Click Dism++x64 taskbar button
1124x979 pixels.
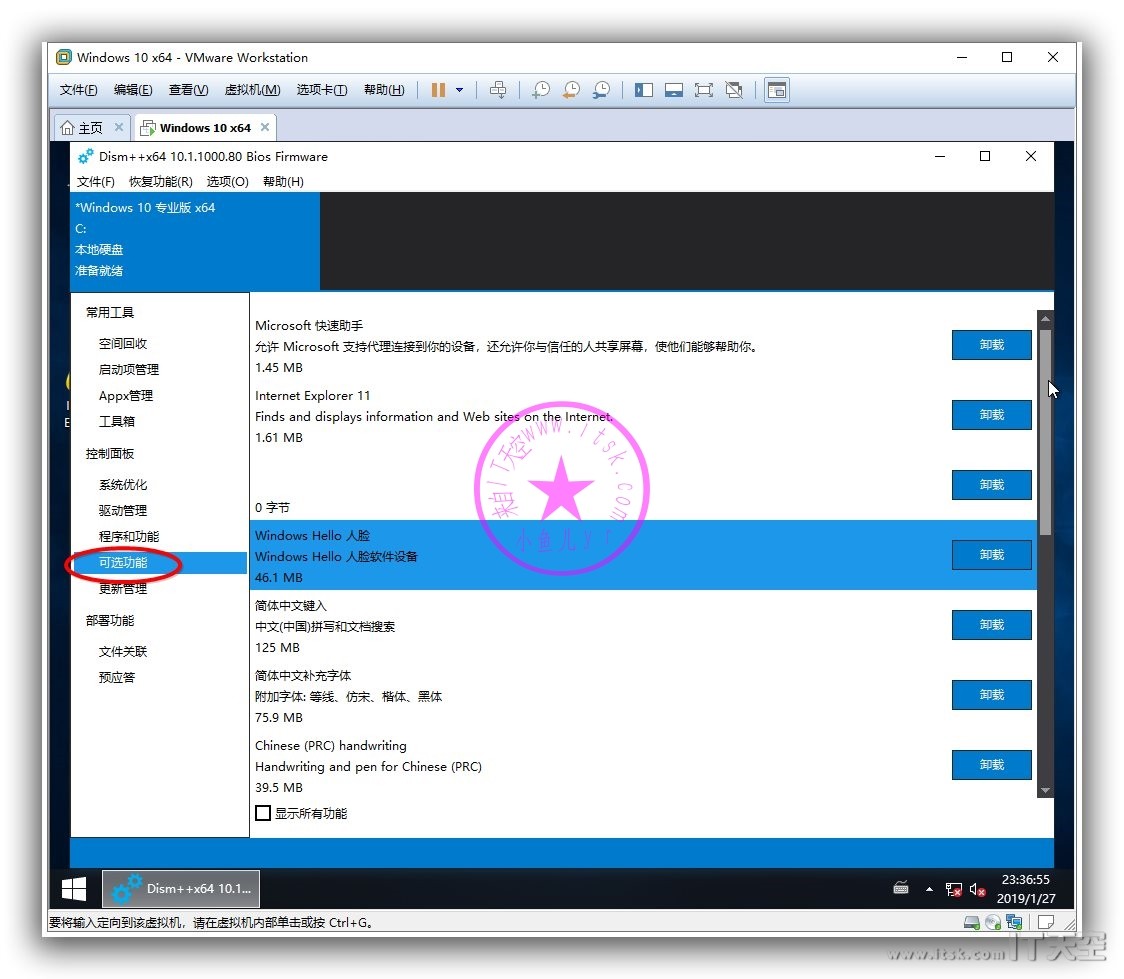click(181, 889)
